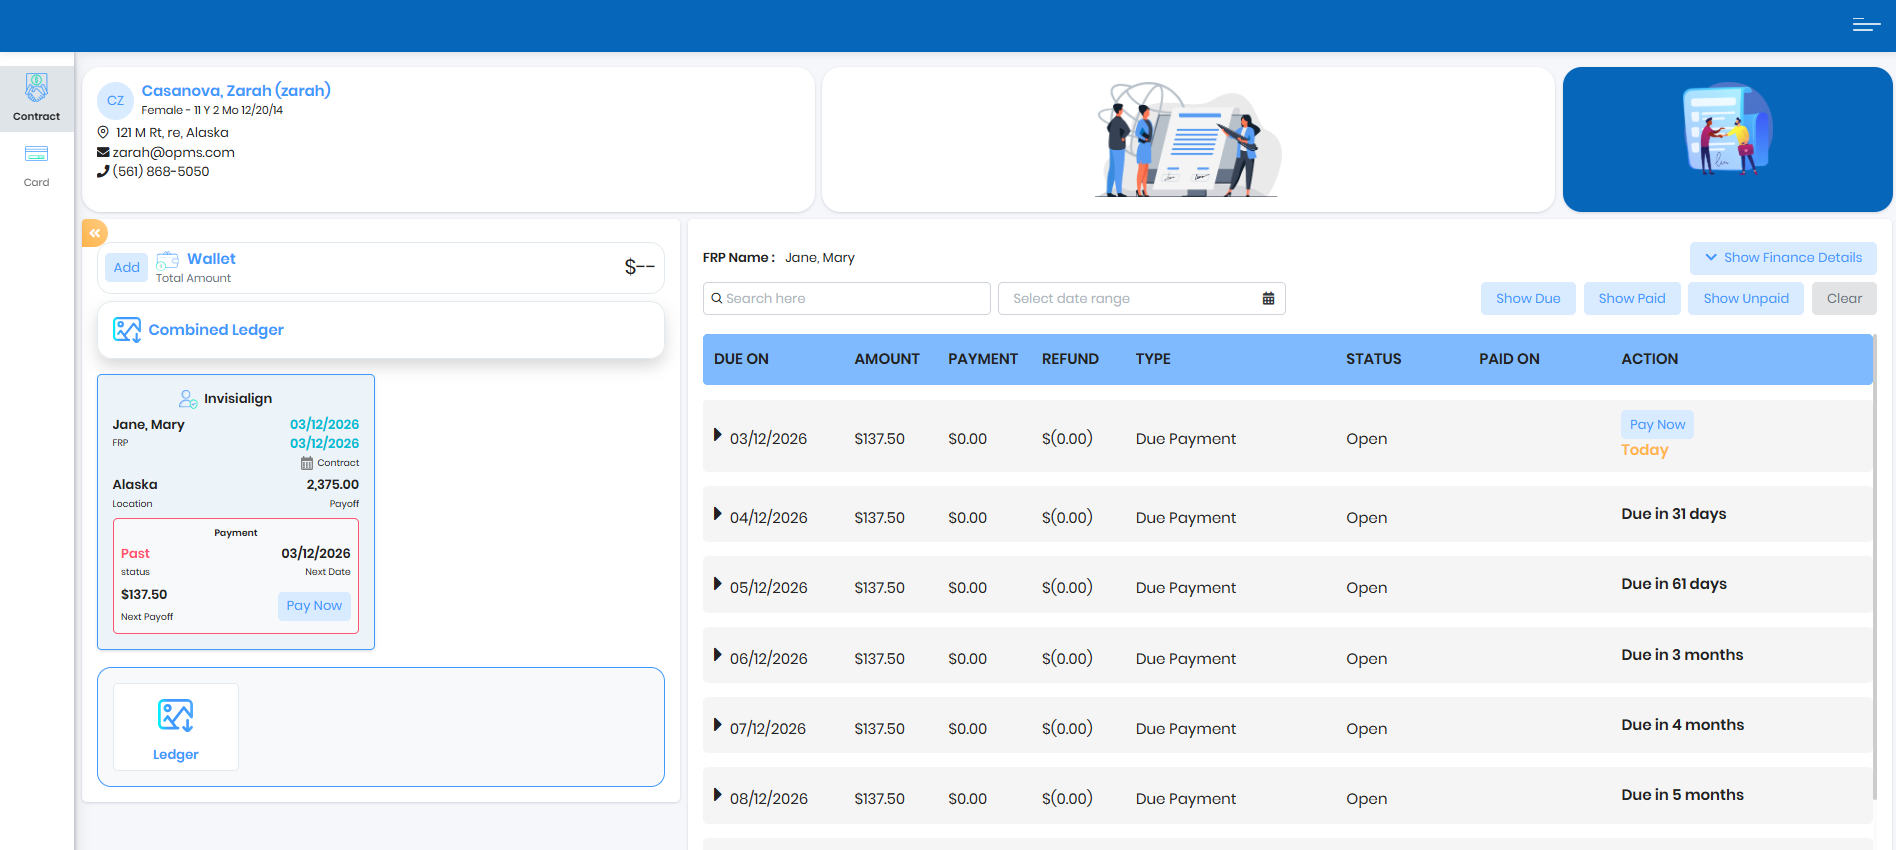1896x850 pixels.
Task: Focus the Search here field
Action: tap(847, 298)
